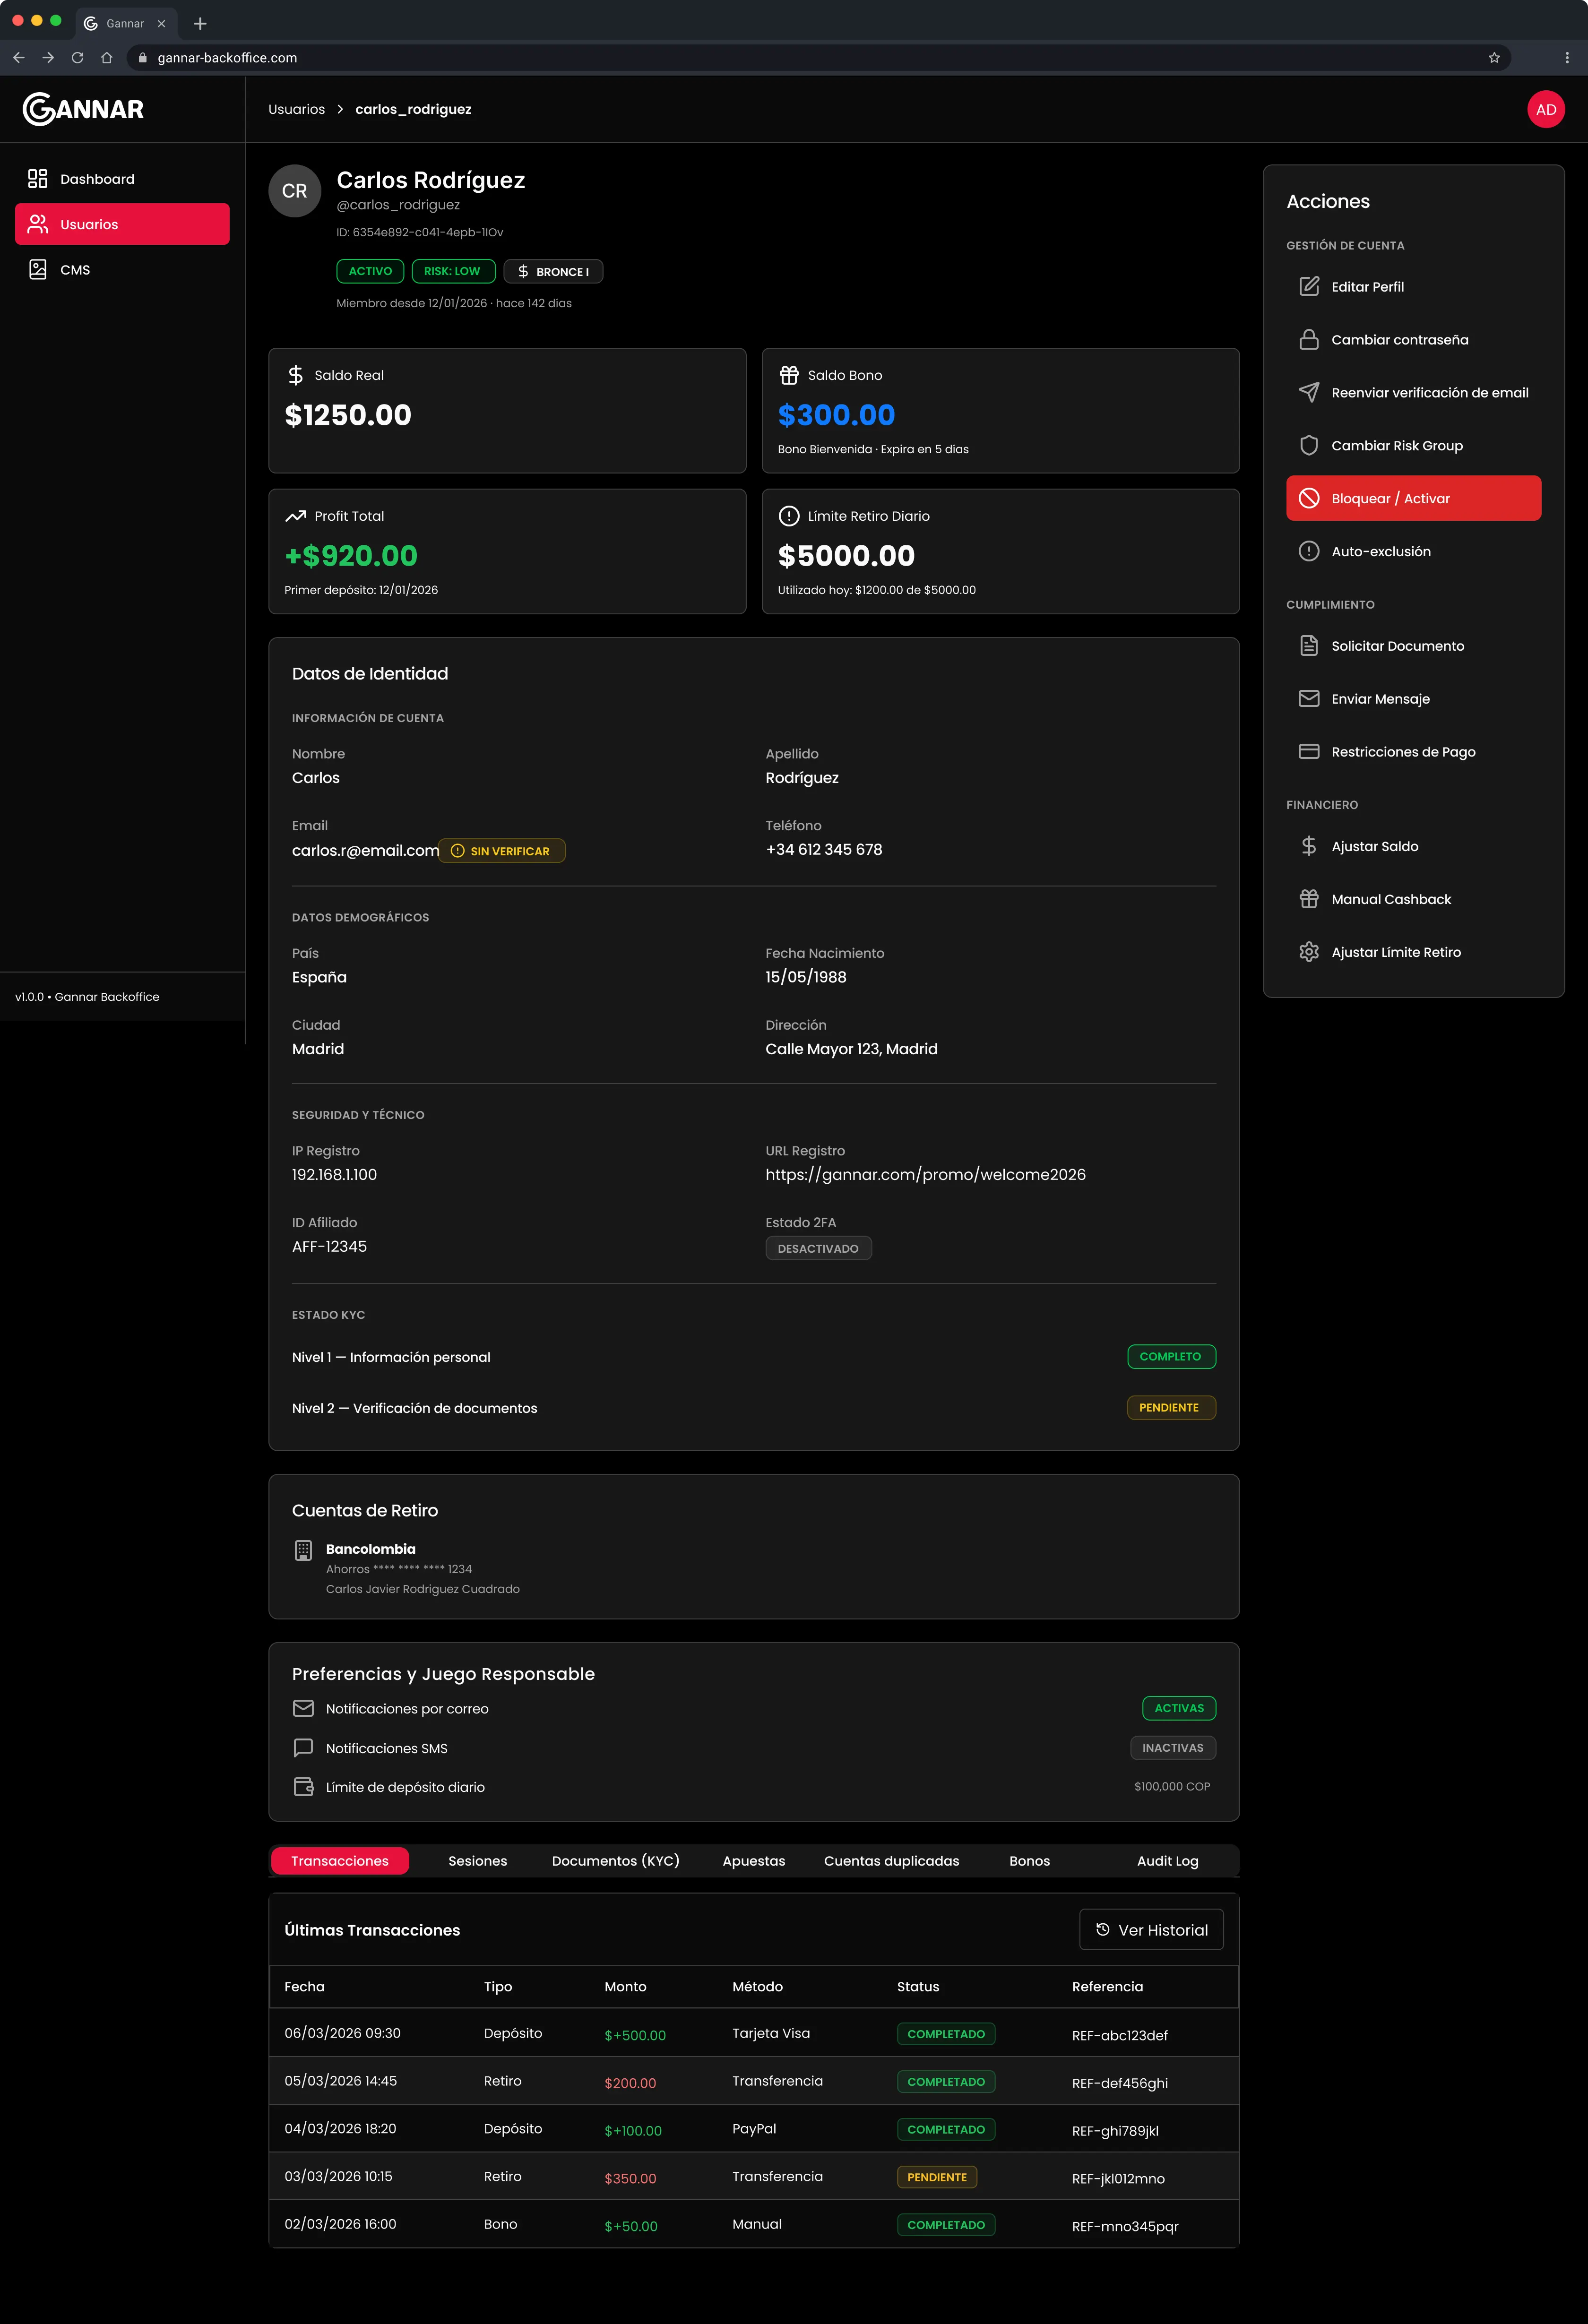The width and height of the screenshot is (1588, 2324).
Task: Open the Bonos tab
Action: pyautogui.click(x=1029, y=1861)
